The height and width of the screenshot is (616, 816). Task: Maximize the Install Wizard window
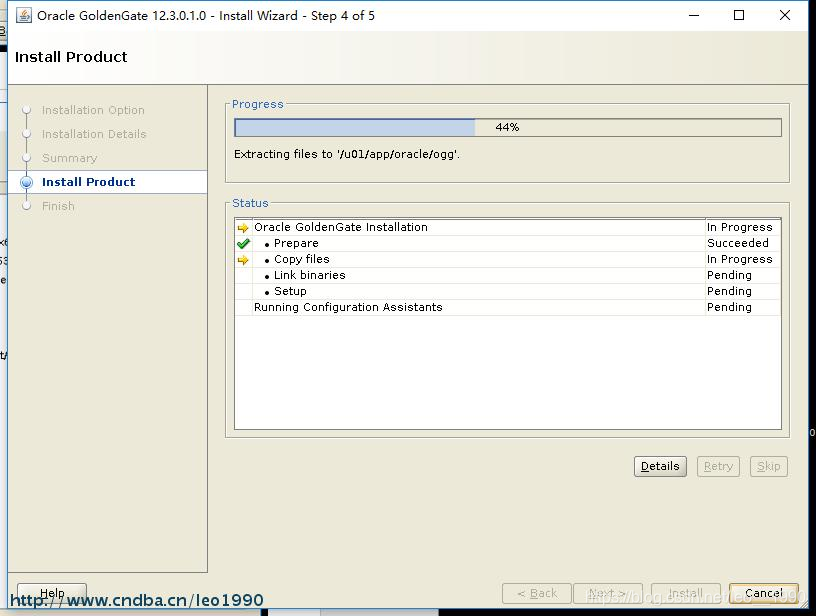click(738, 16)
